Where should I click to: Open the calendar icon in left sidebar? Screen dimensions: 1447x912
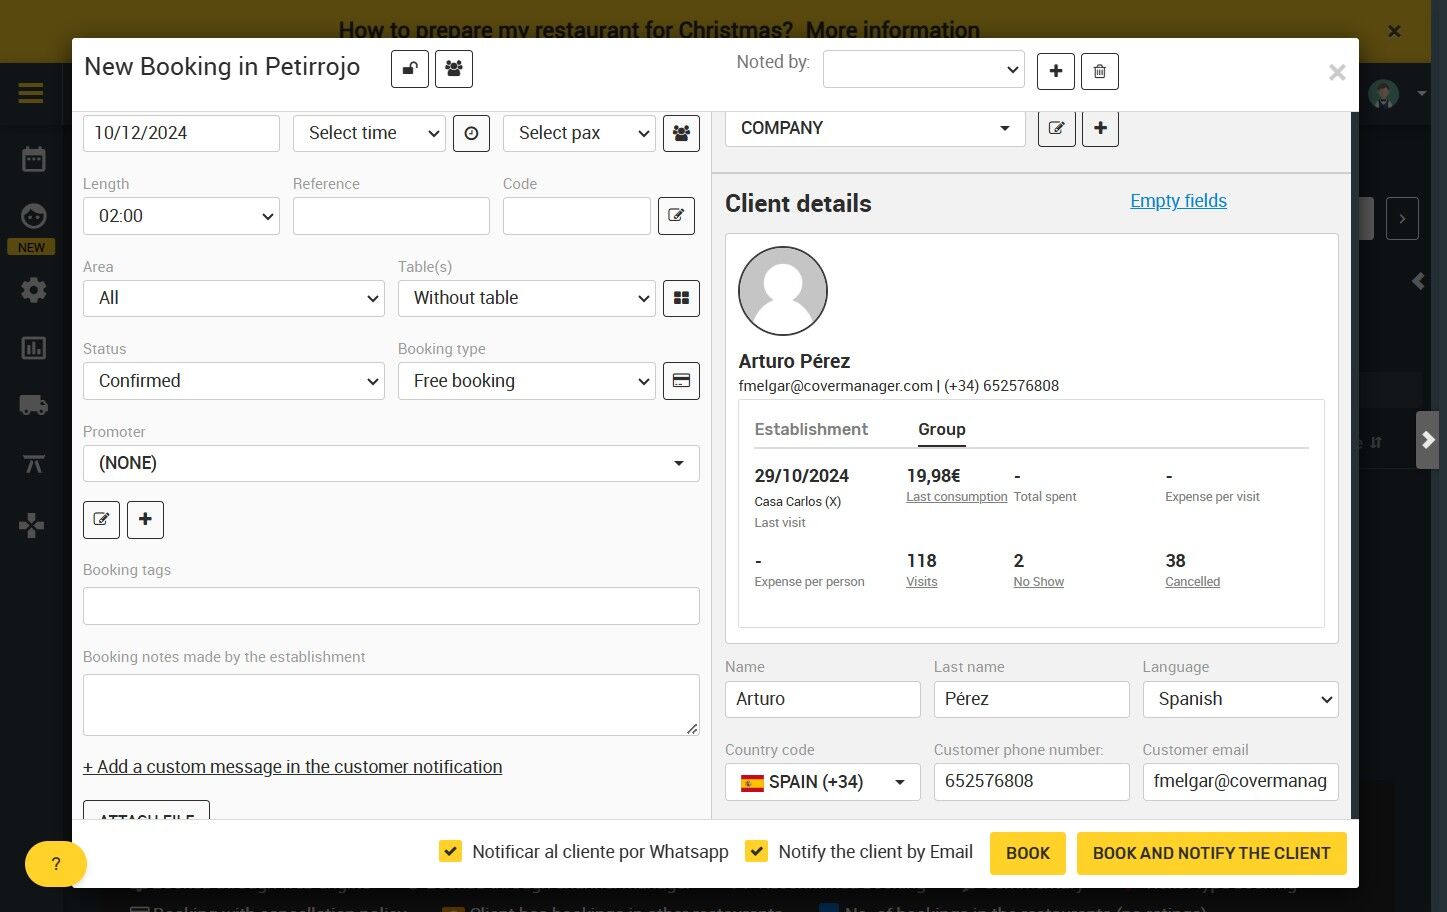pyautogui.click(x=33, y=159)
